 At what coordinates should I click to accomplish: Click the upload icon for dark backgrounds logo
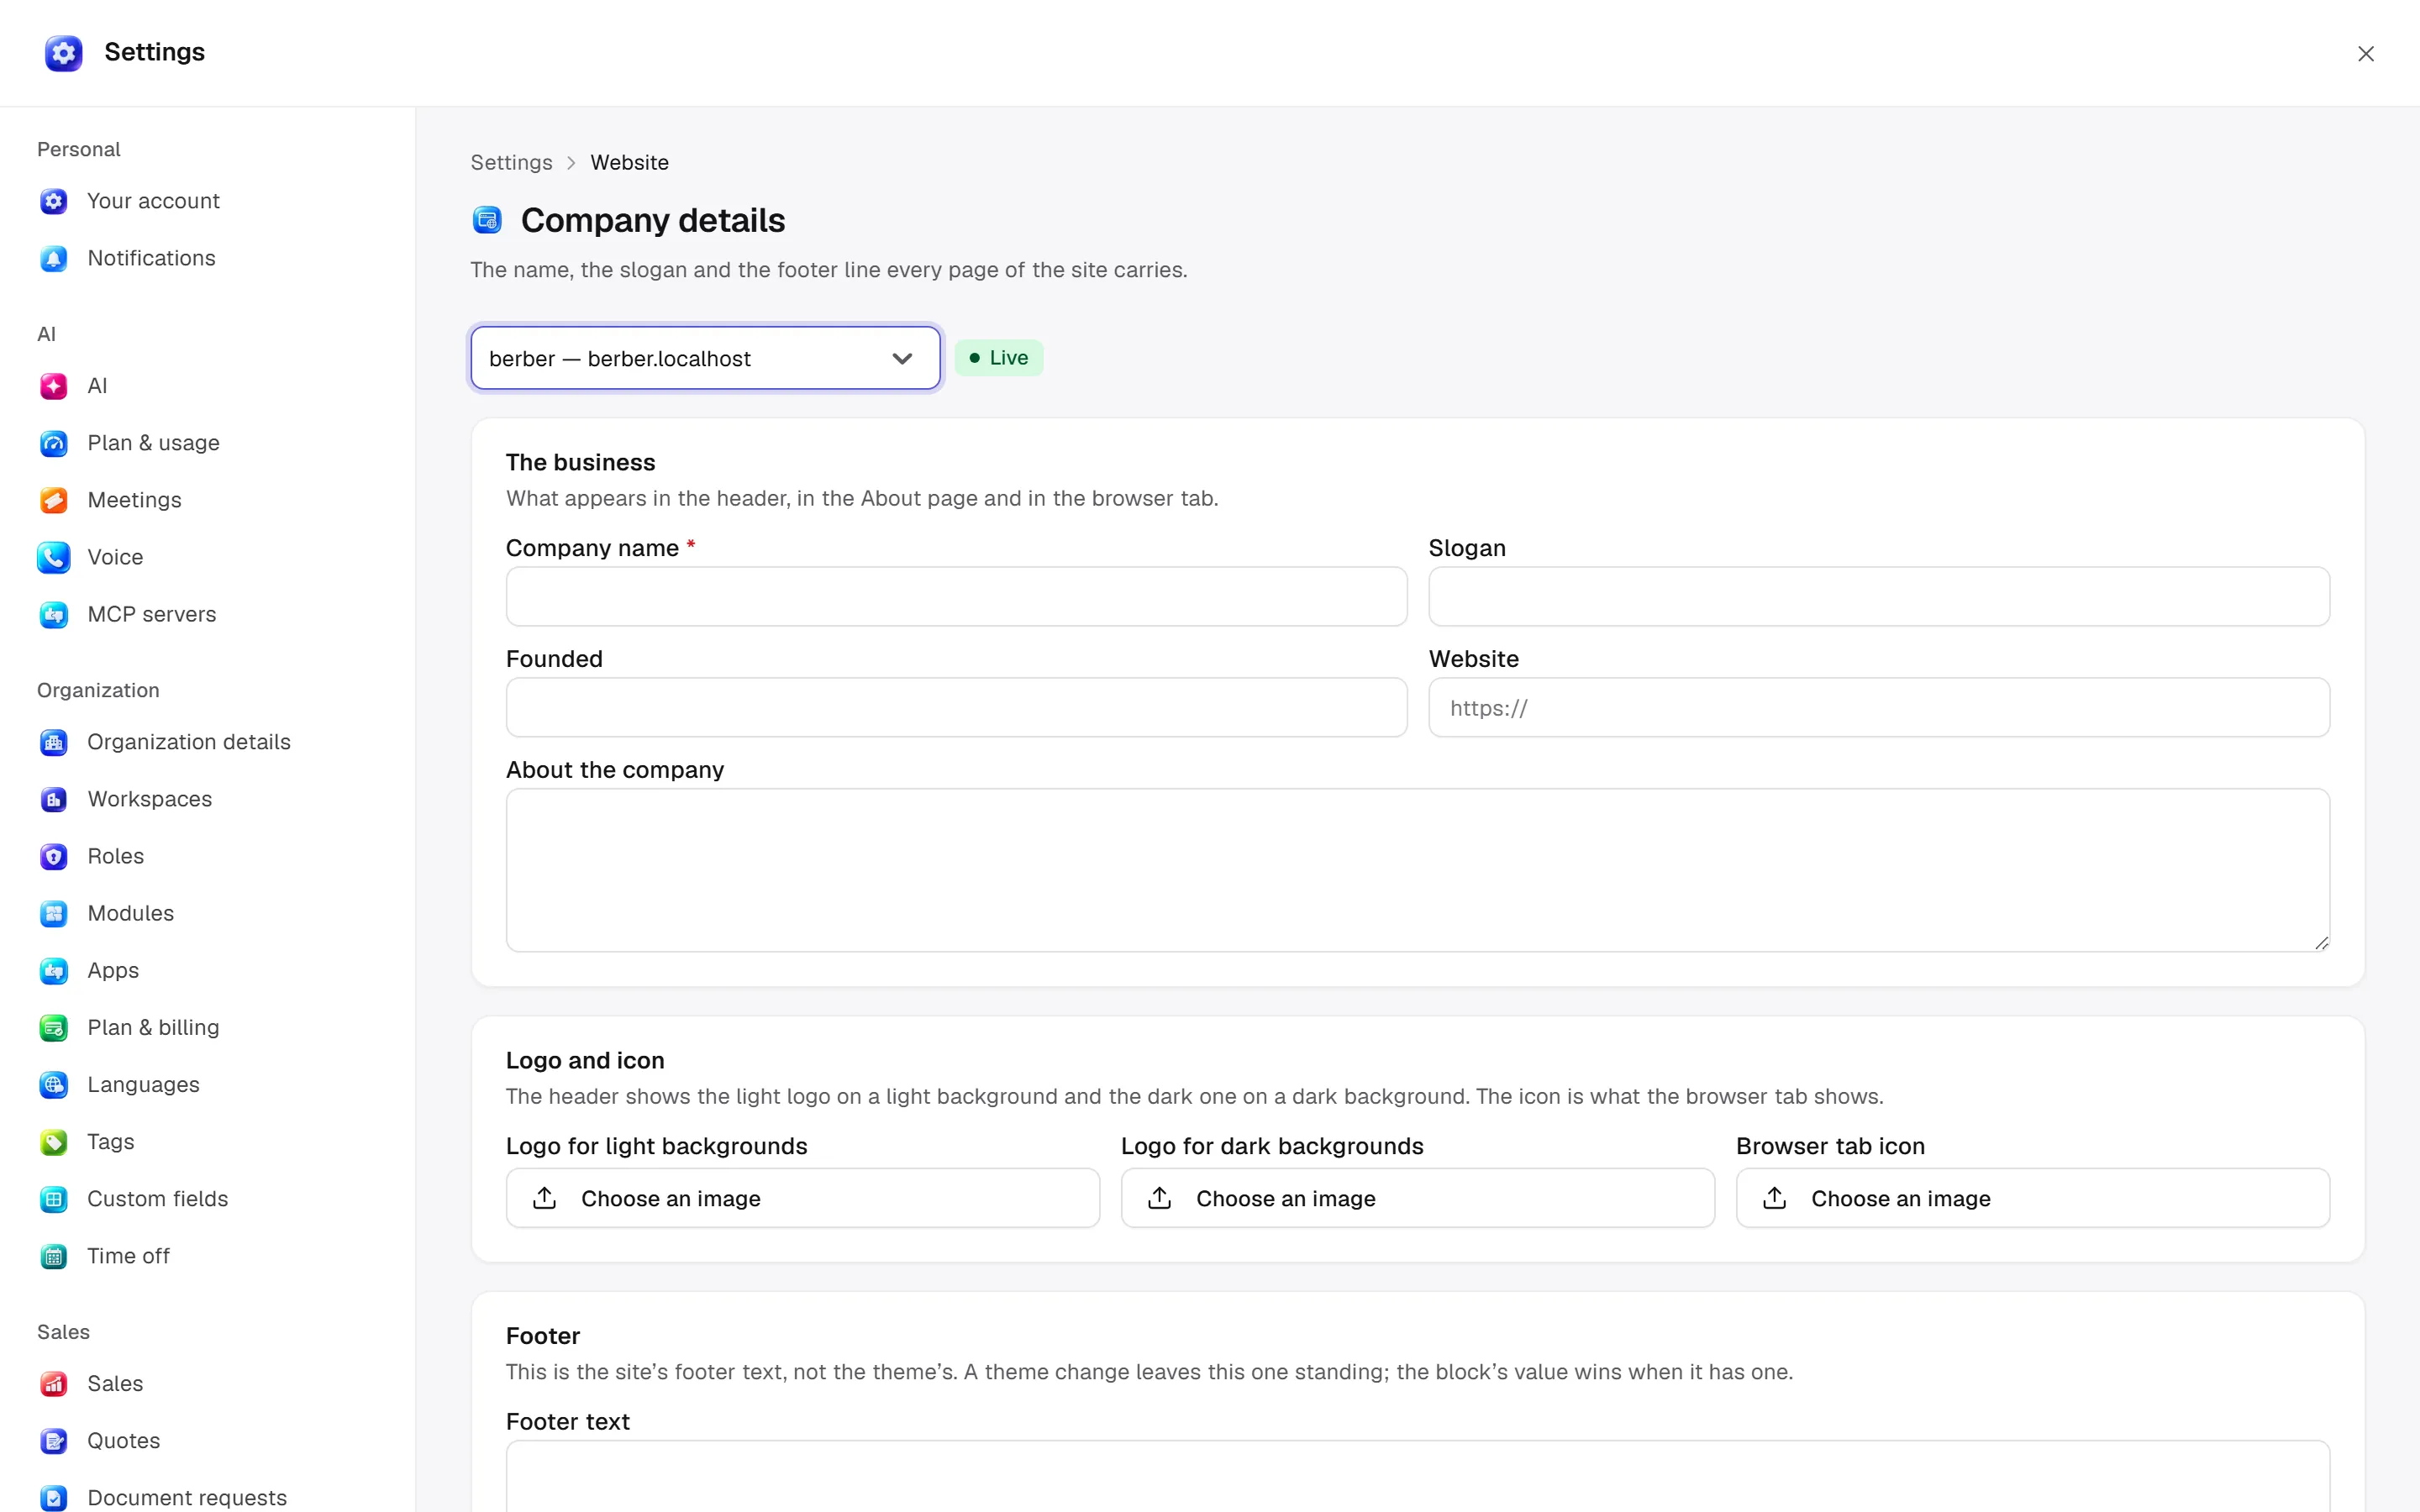click(1160, 1198)
